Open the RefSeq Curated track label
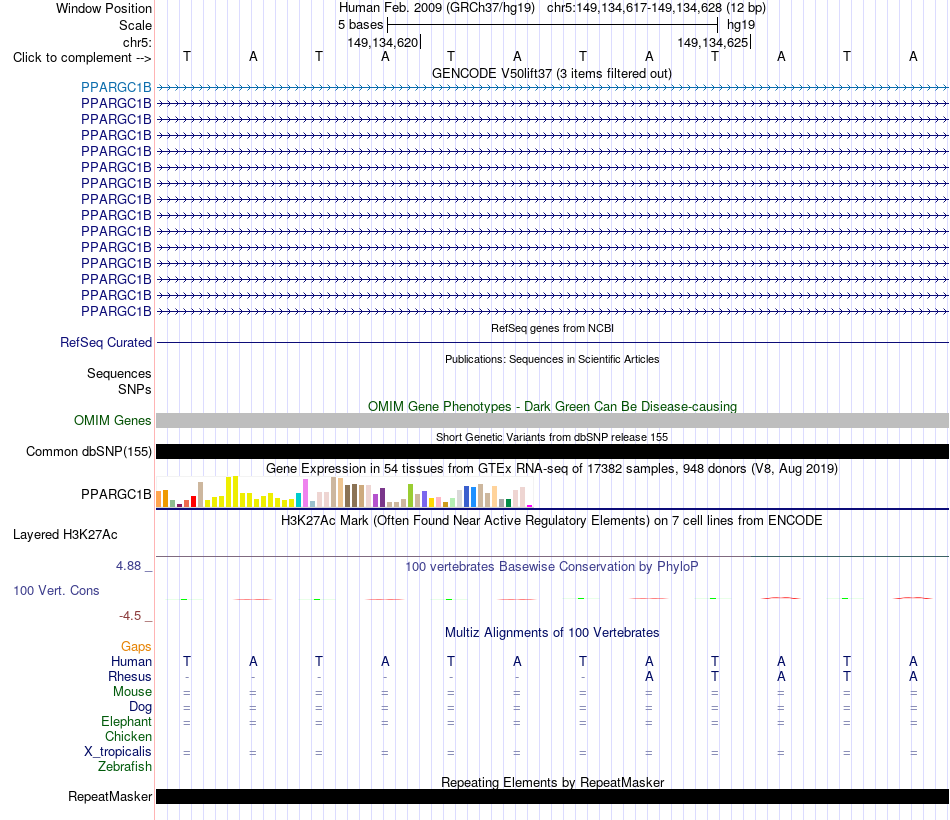Viewport: 950px width, 820px height. click(x=106, y=342)
